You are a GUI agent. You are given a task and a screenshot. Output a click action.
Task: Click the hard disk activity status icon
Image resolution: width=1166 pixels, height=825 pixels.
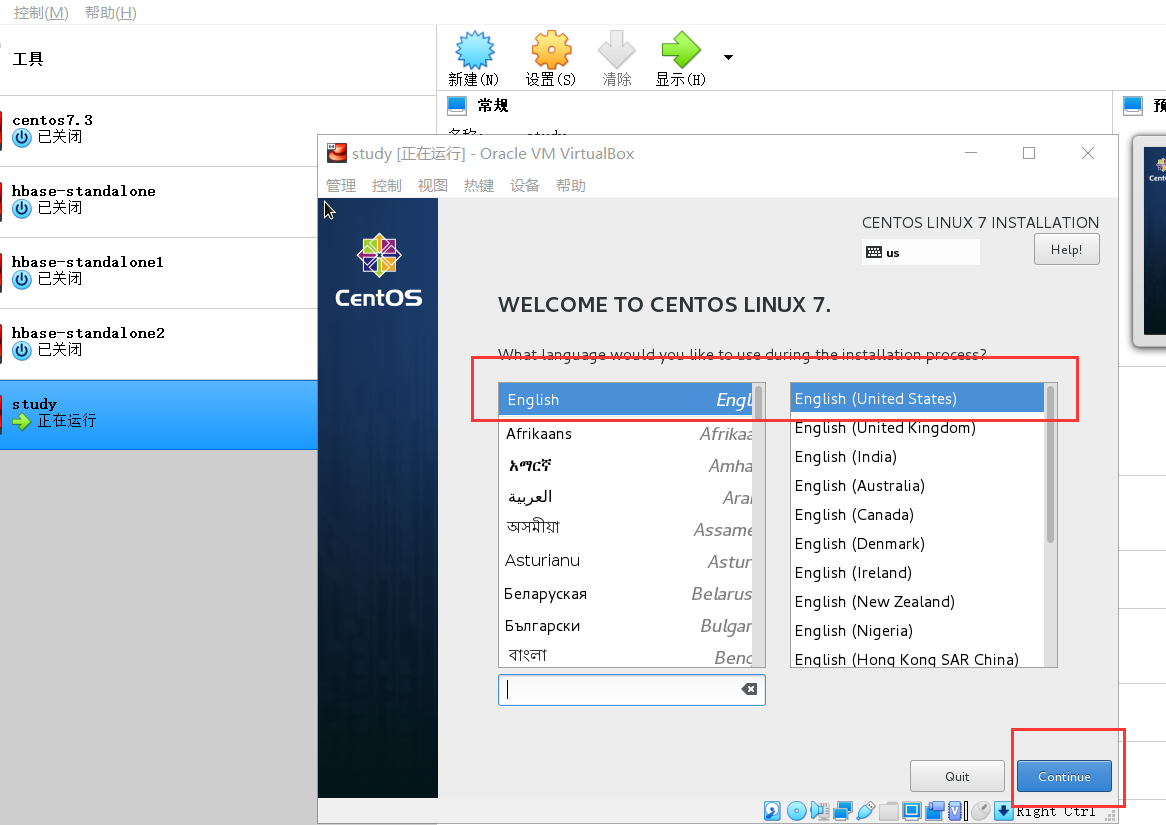coord(773,811)
